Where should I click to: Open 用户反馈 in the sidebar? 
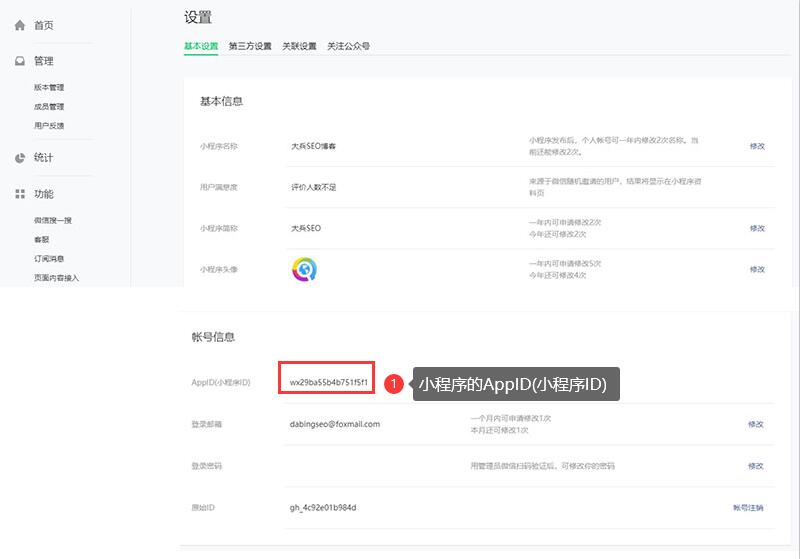click(49, 125)
